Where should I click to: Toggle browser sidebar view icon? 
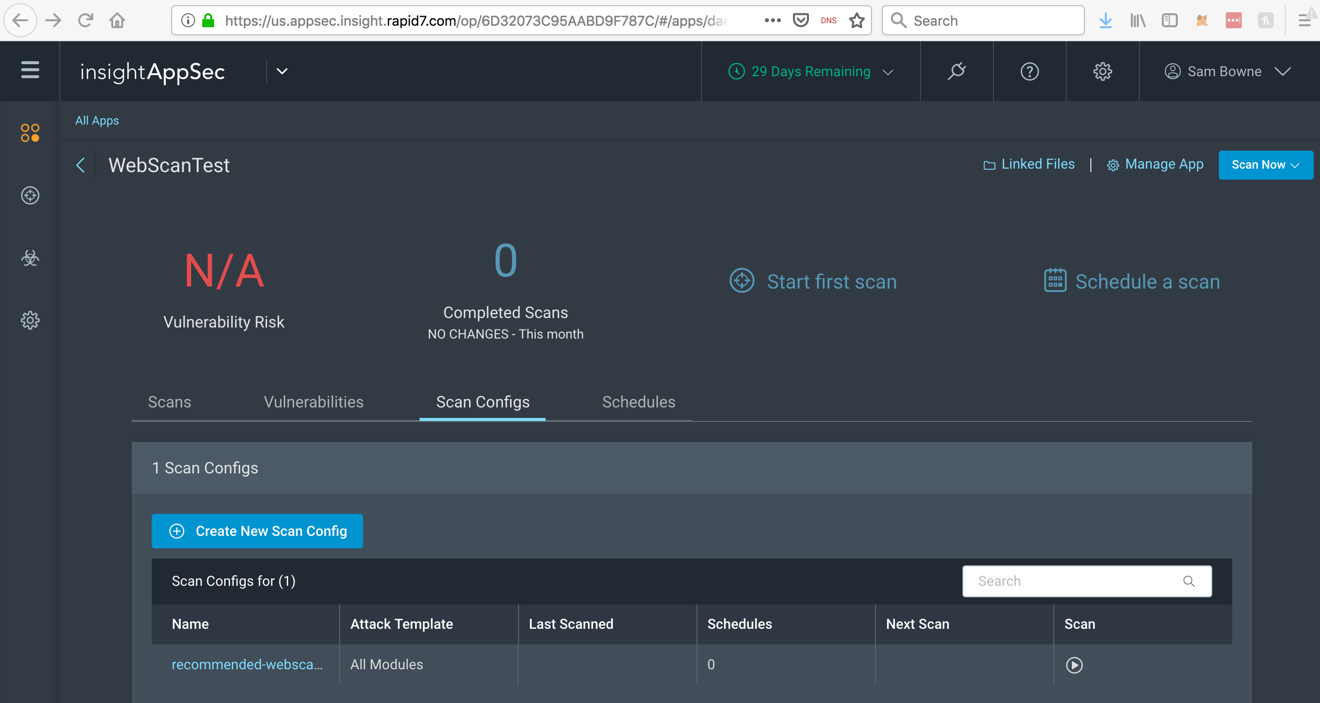[1169, 20]
